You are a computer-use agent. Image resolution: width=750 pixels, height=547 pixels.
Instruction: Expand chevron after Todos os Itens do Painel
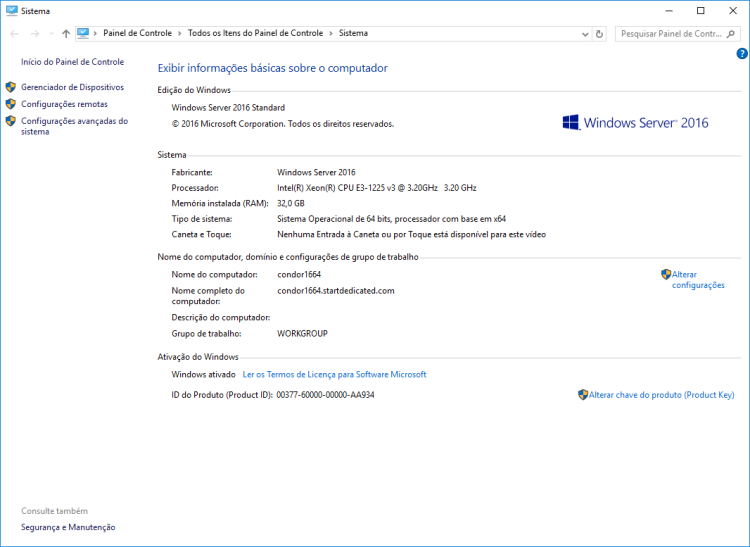pyautogui.click(x=331, y=33)
